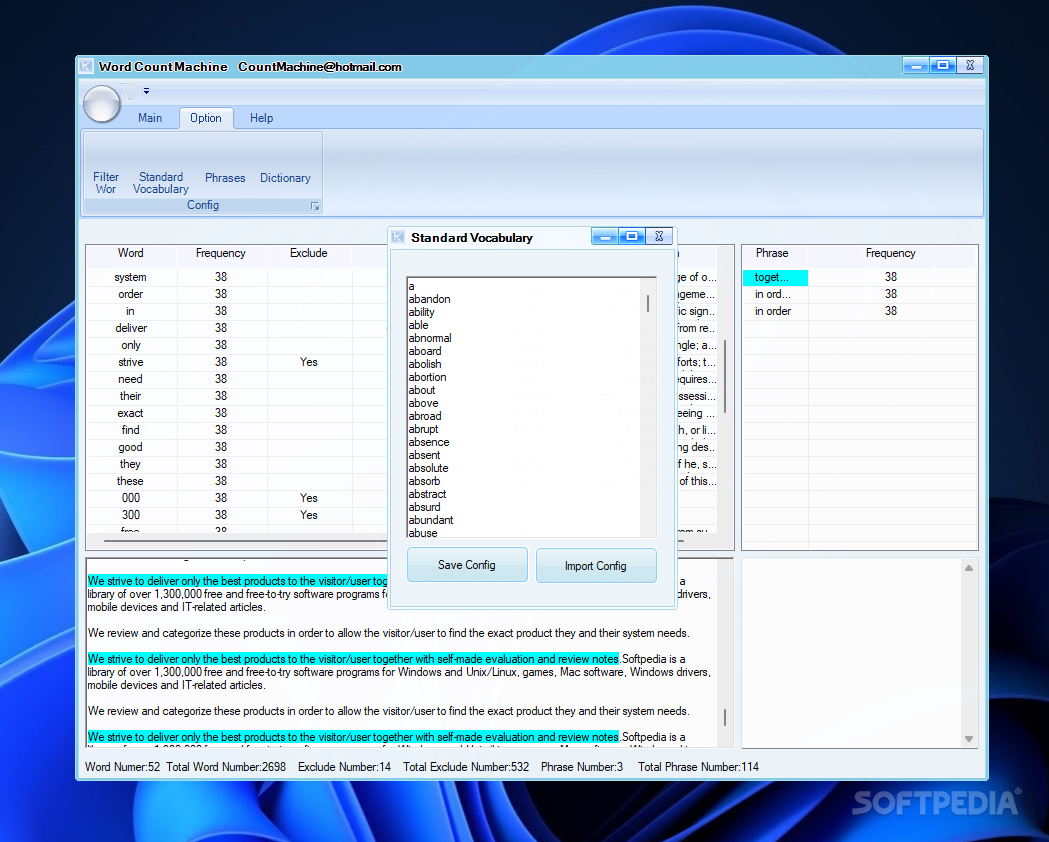Click 'Total Phrase Number:114' in status bar
Screen dimensions: 1049x842
[698, 767]
